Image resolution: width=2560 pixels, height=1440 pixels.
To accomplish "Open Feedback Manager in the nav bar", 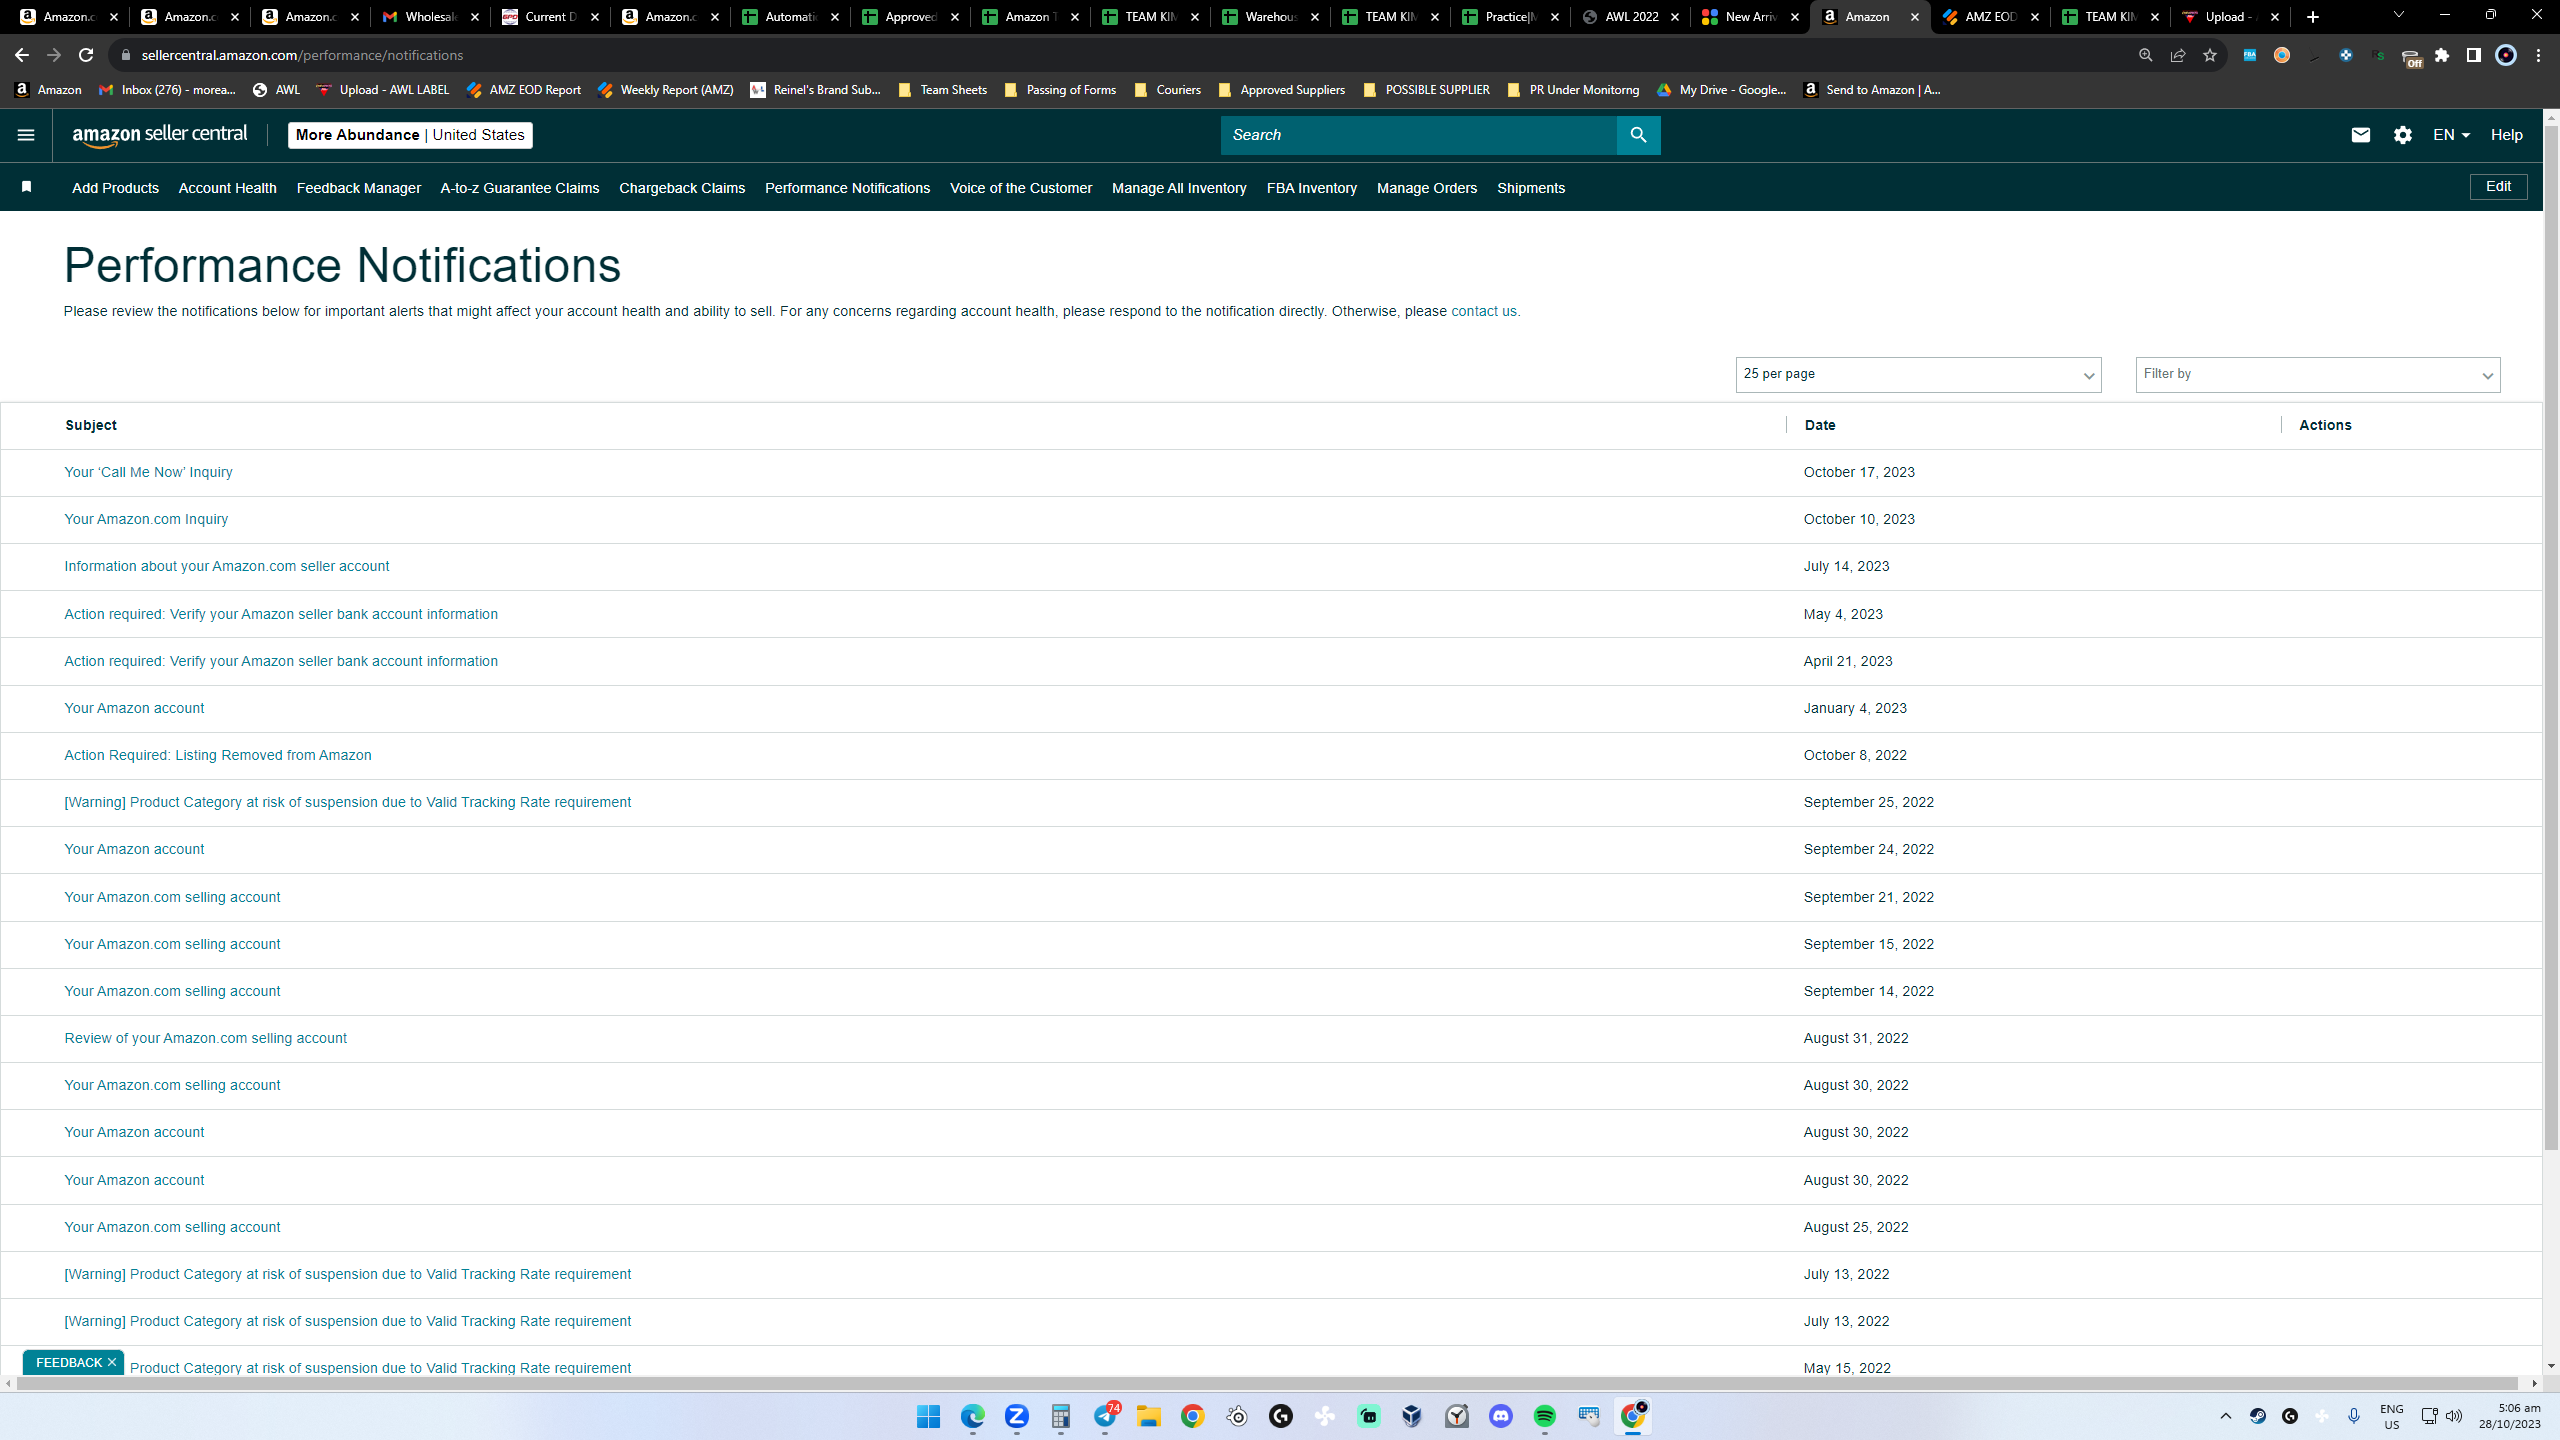I will pos(358,188).
